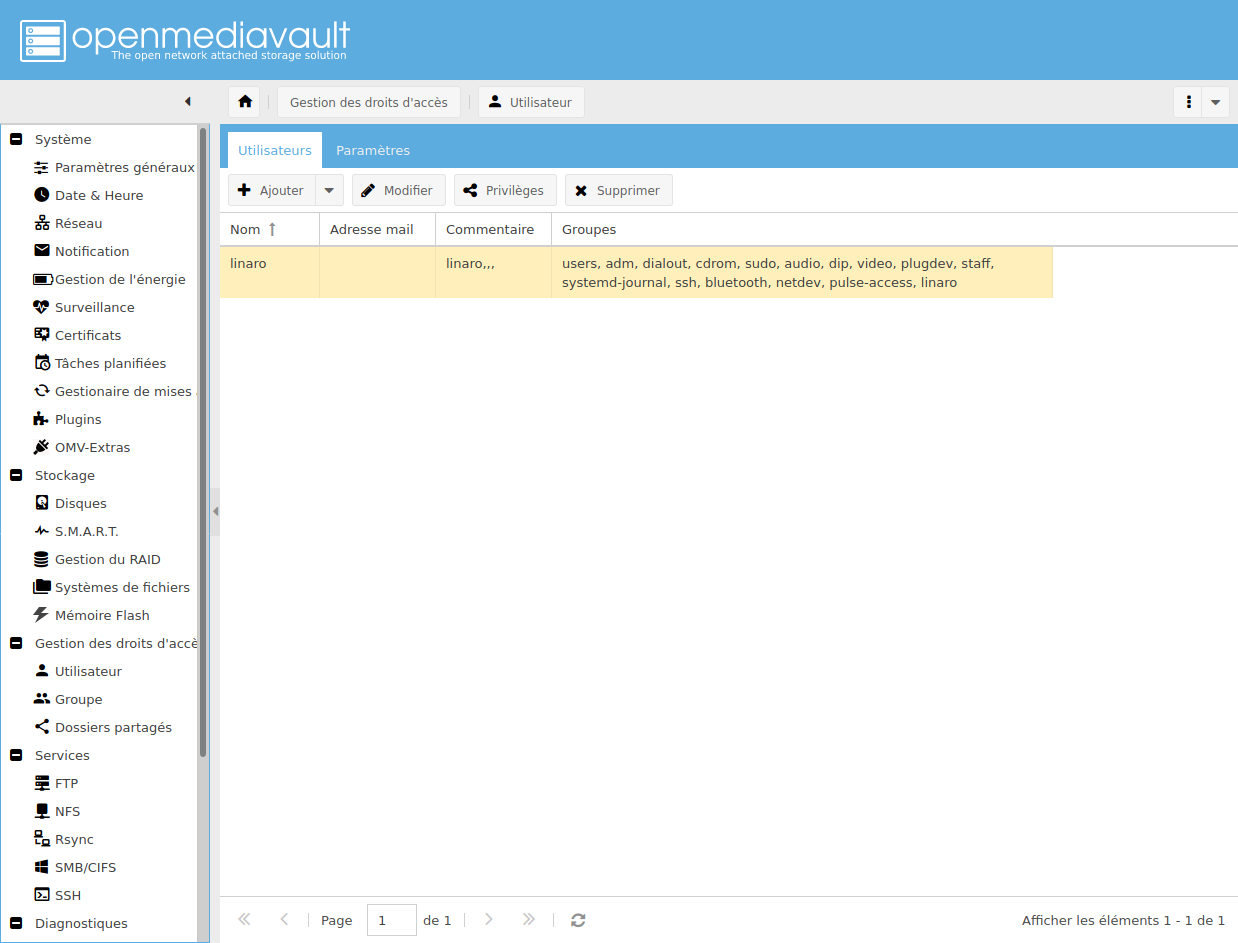This screenshot has width=1238, height=943.
Task: Open Gestion du RAID page
Action: pos(107,559)
